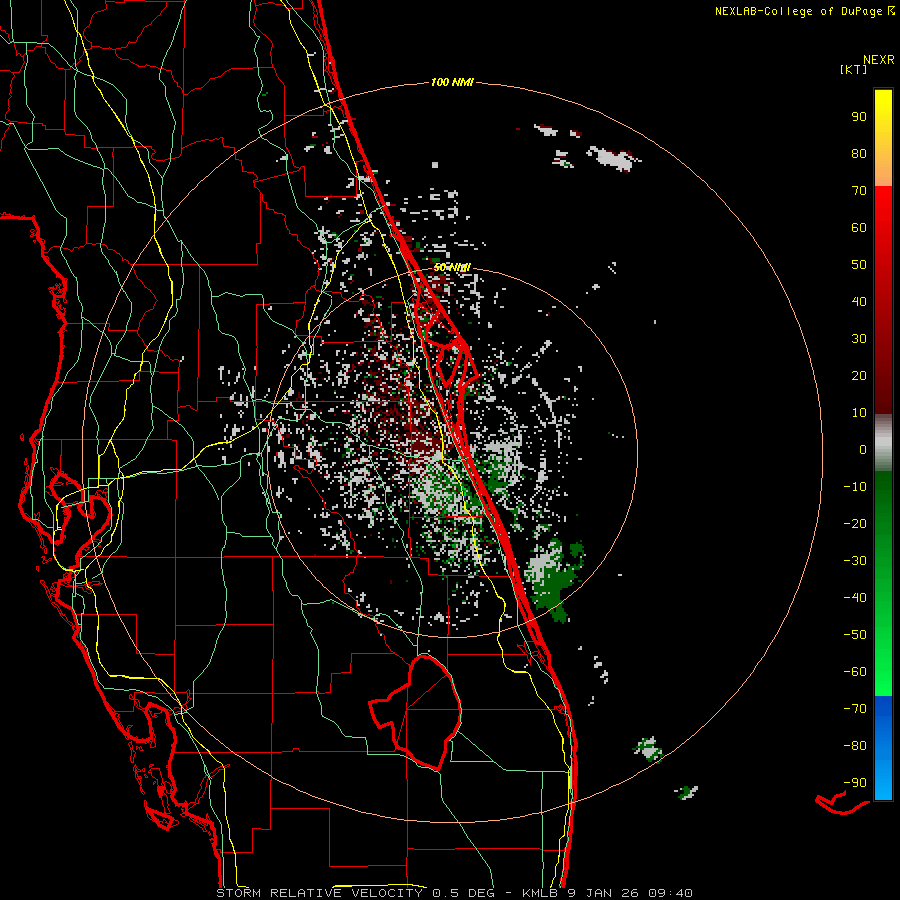The image size is (900, 900).
Task: Click the NEXLAB-College of DuPage title text
Action: [798, 11]
